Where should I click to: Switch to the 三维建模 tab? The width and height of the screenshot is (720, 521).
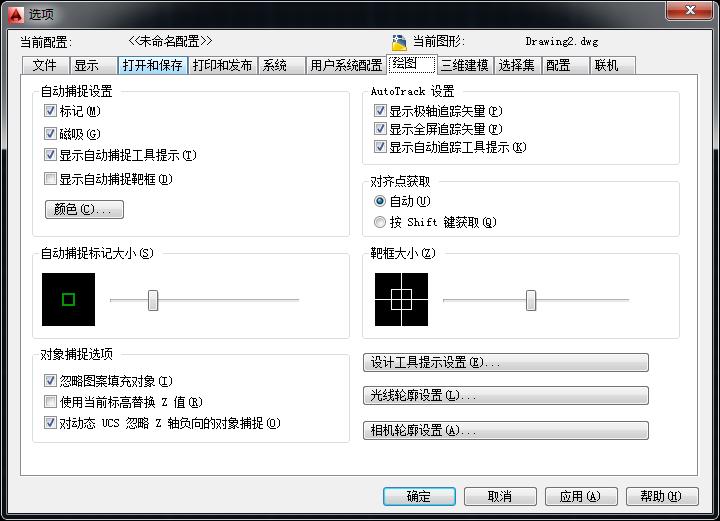coord(465,65)
